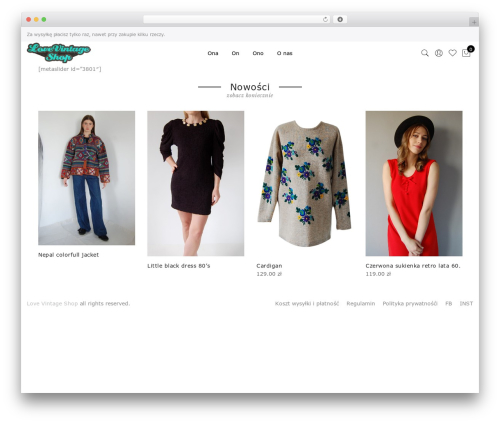Open the On menu item

click(235, 53)
